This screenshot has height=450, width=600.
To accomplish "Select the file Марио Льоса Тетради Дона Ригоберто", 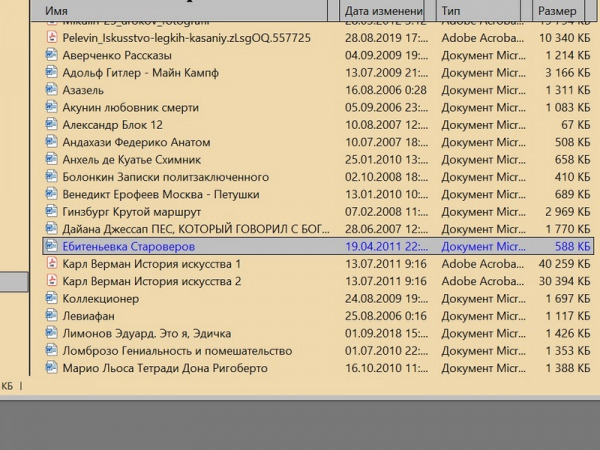I will coord(165,368).
